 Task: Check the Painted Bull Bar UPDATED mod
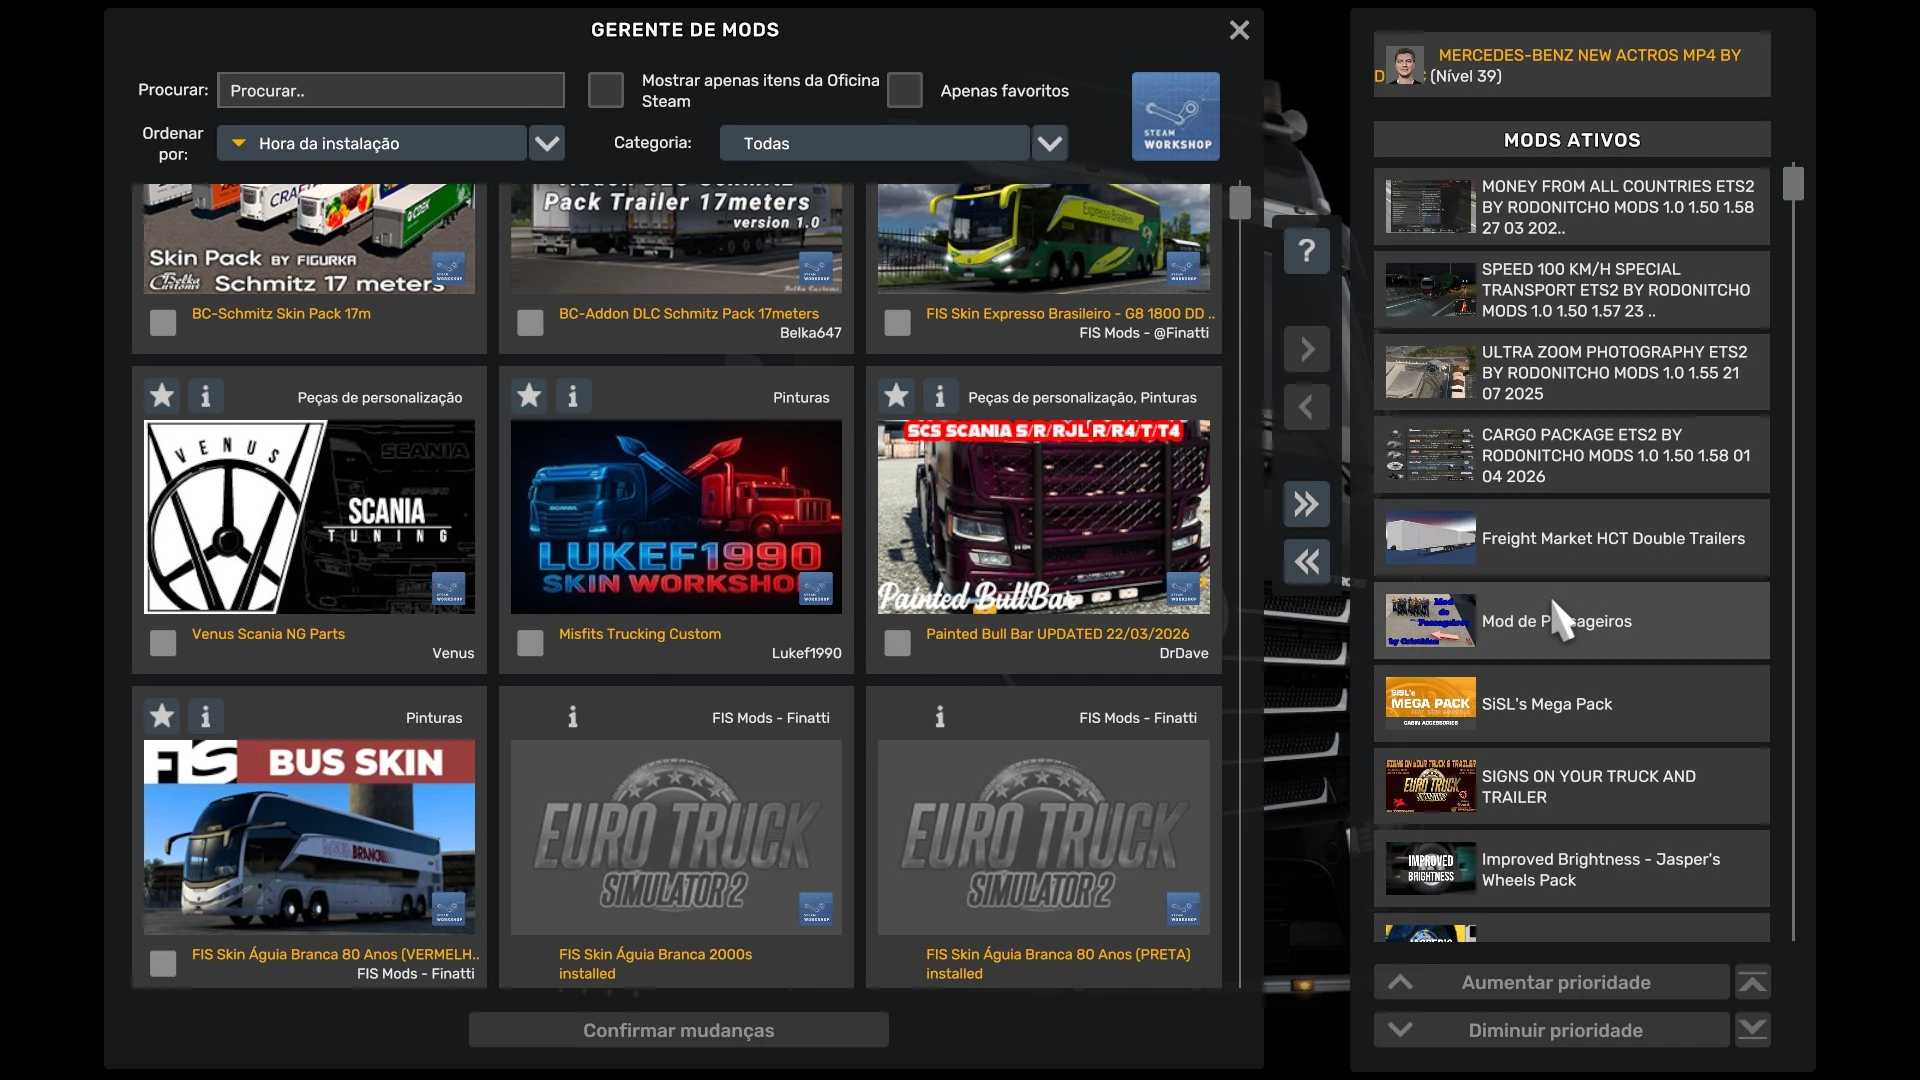[x=897, y=642]
